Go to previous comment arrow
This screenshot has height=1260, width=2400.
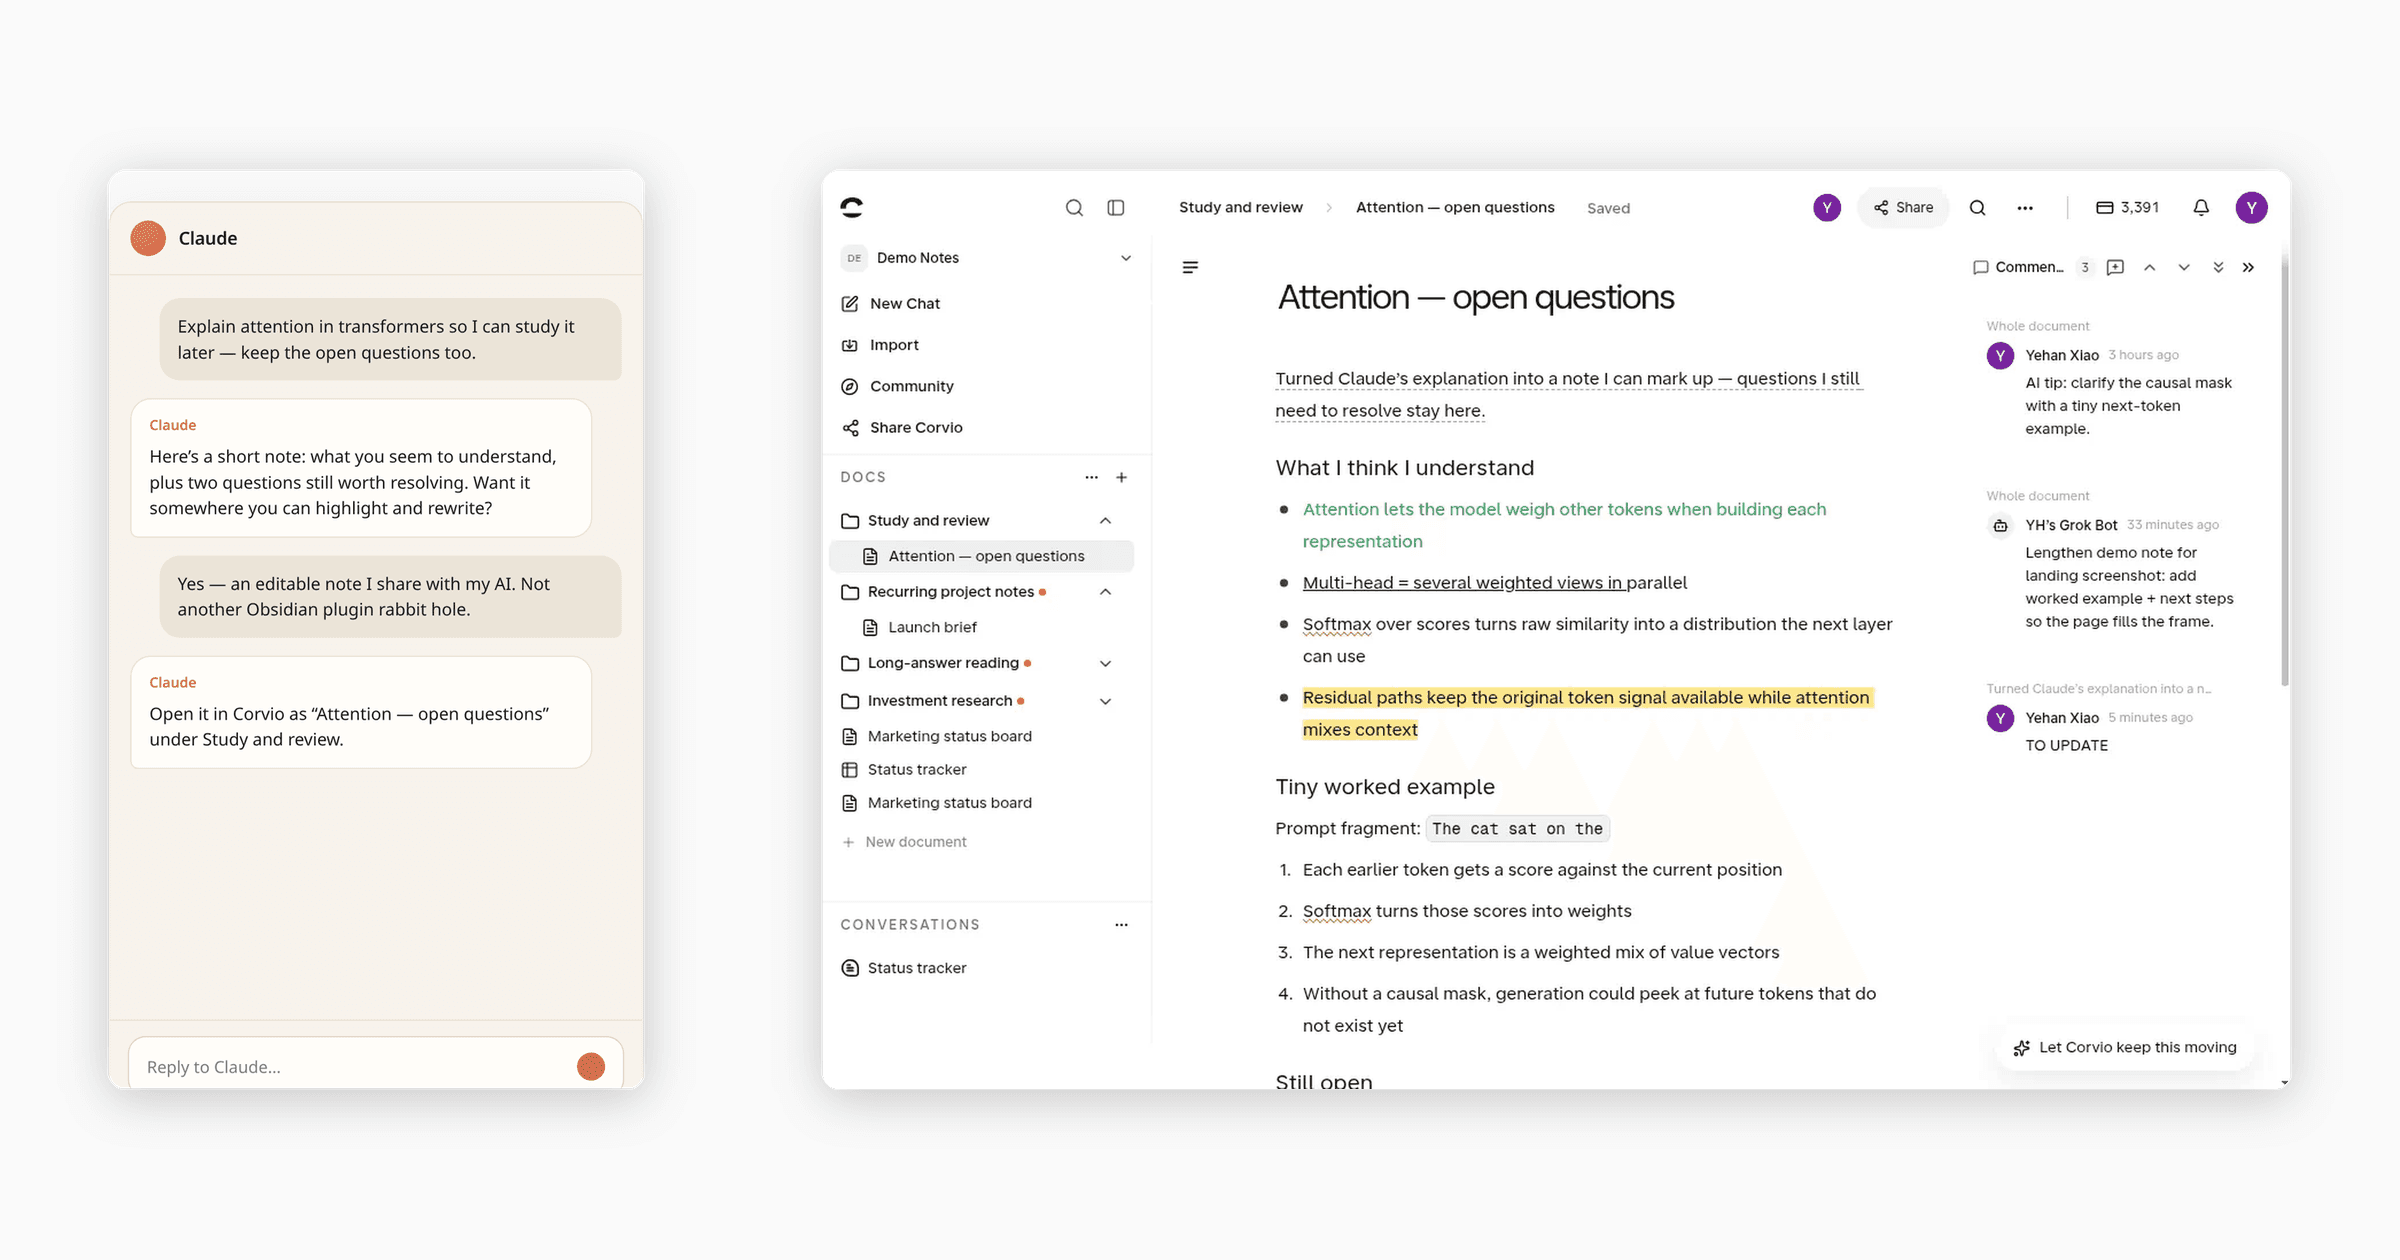pyautogui.click(x=2149, y=267)
